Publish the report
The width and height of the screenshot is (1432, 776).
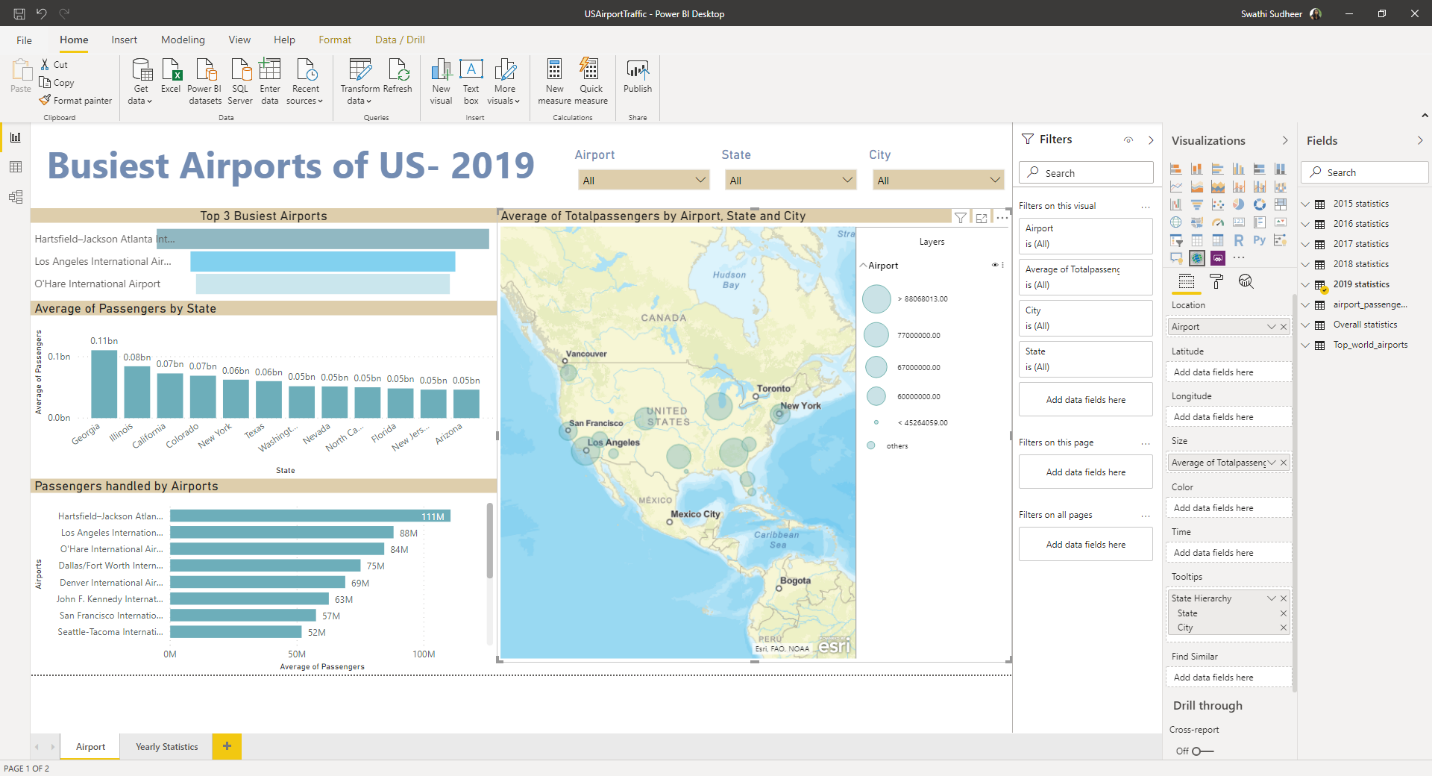coord(637,76)
